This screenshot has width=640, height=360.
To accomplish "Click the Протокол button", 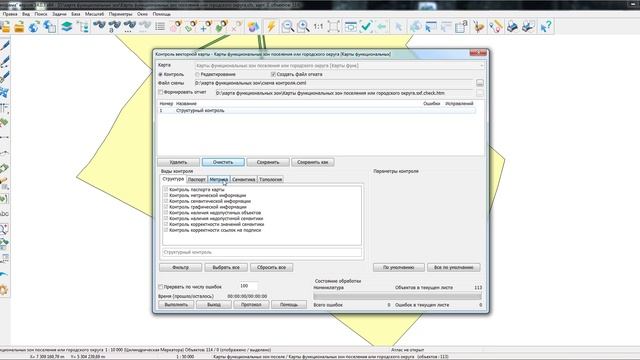I will click(251, 304).
